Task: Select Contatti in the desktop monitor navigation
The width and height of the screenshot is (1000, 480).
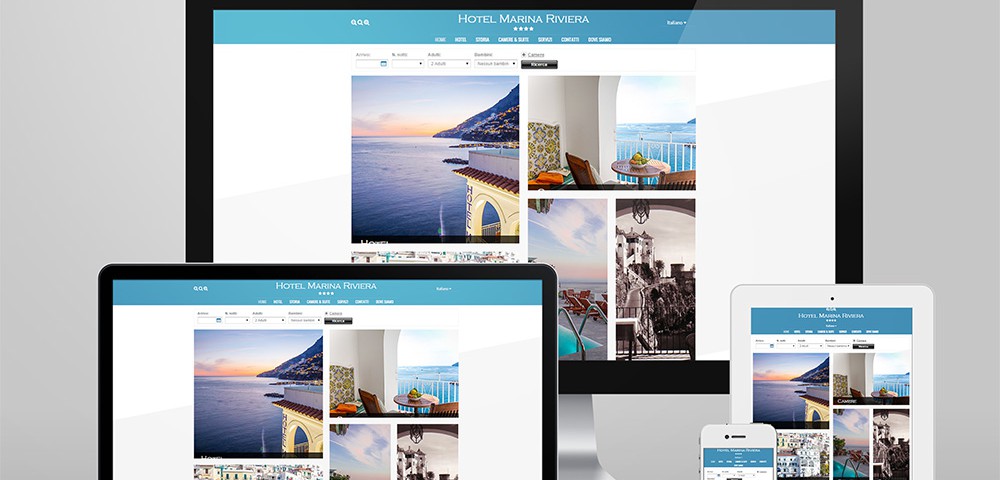Action: pyautogui.click(x=570, y=40)
